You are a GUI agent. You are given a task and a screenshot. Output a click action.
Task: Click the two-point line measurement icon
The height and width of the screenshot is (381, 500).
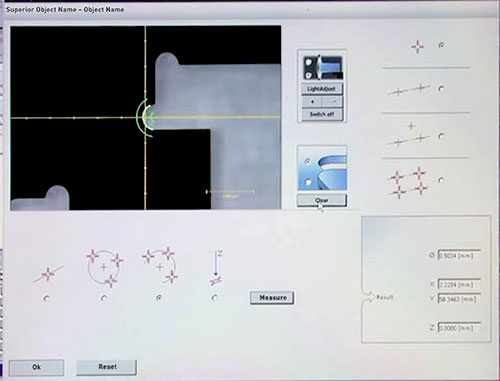[x=409, y=89]
